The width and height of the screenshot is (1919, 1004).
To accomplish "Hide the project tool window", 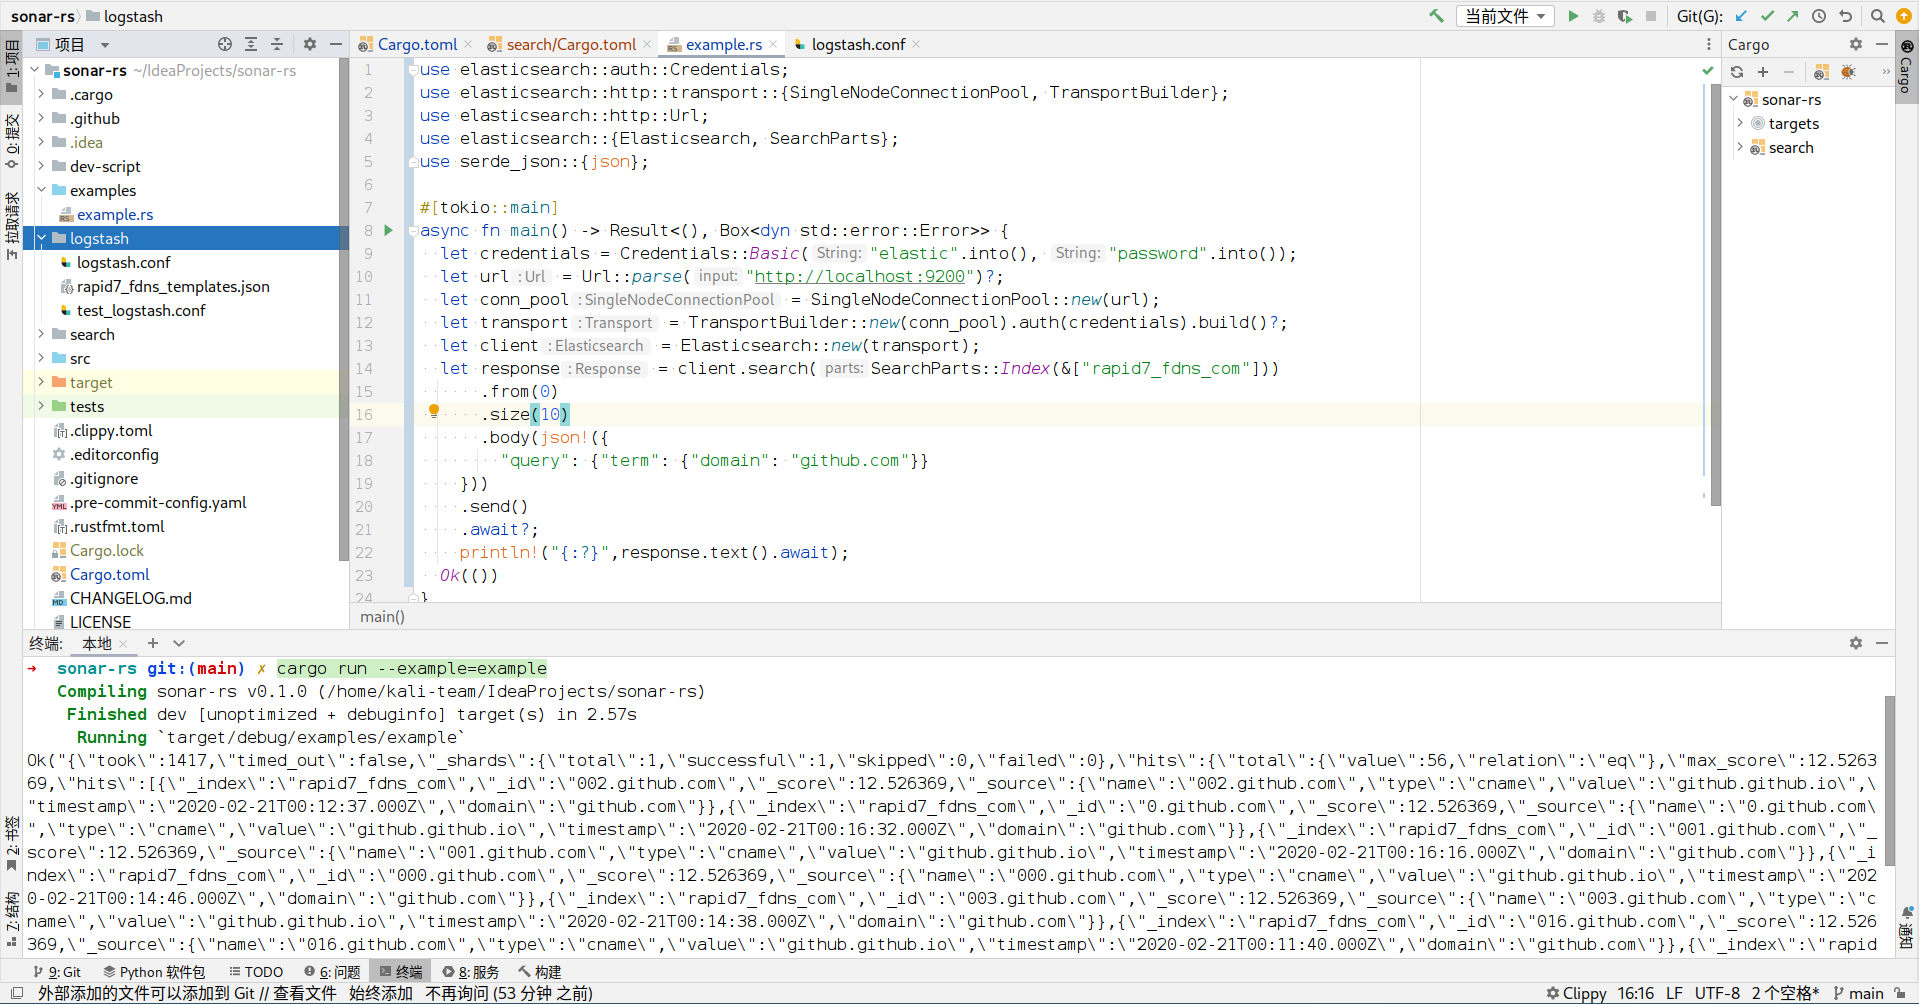I will click(336, 44).
